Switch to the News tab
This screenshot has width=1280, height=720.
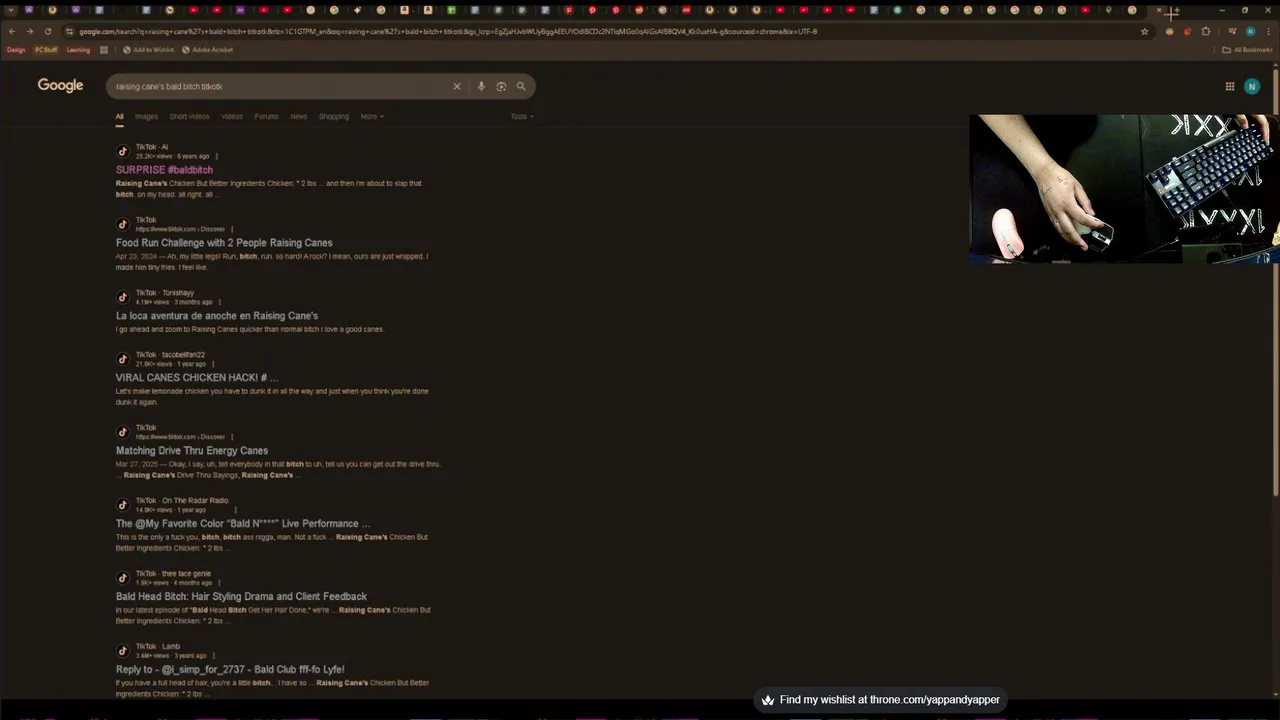tap(298, 116)
